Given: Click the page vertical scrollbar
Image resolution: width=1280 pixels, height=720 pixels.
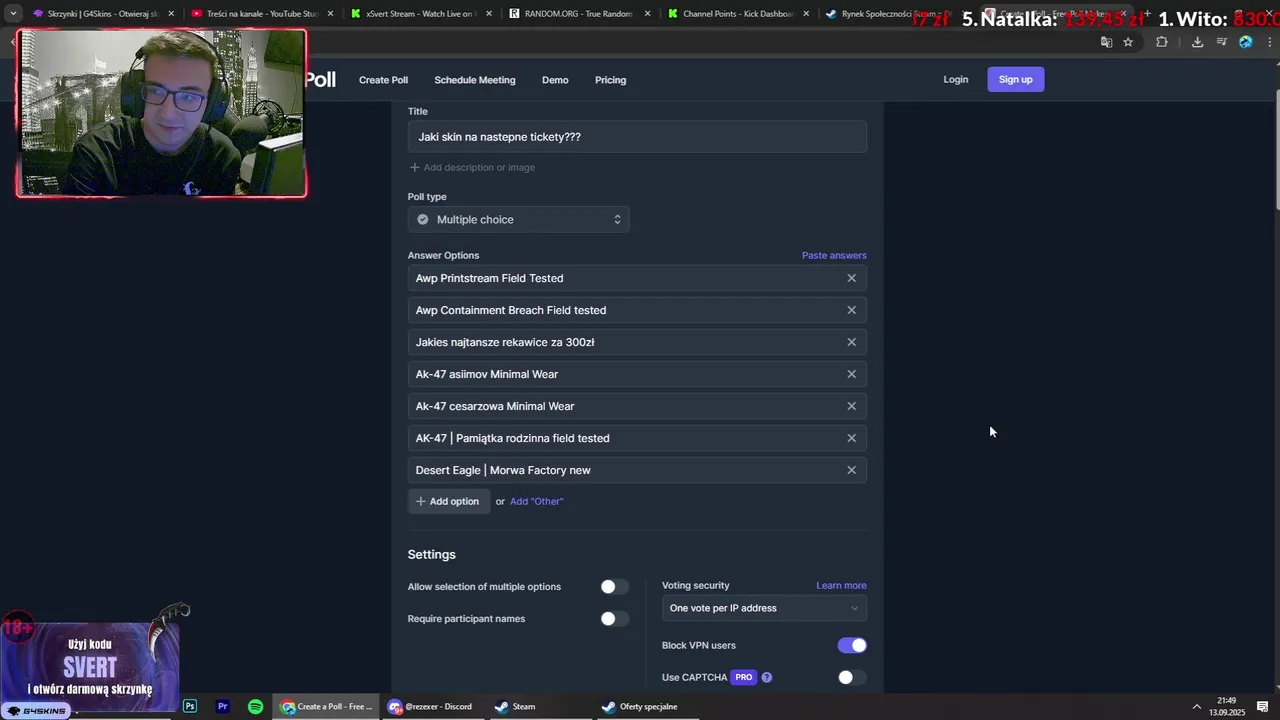Looking at the screenshot, I should (x=1276, y=150).
